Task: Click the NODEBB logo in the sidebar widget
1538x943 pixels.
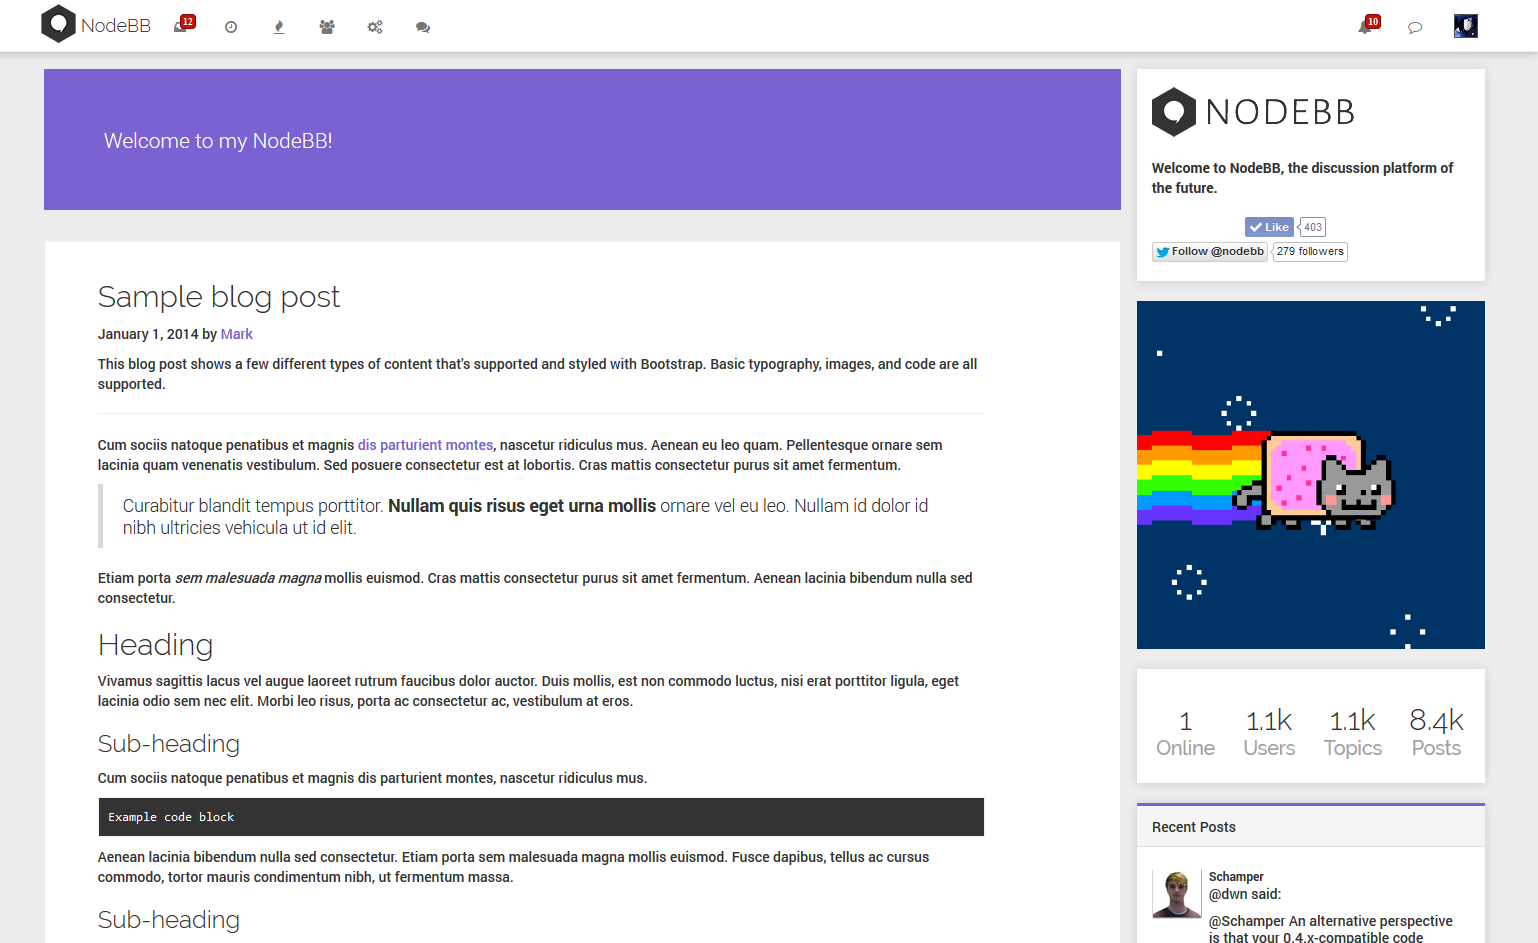Action: 1252,112
